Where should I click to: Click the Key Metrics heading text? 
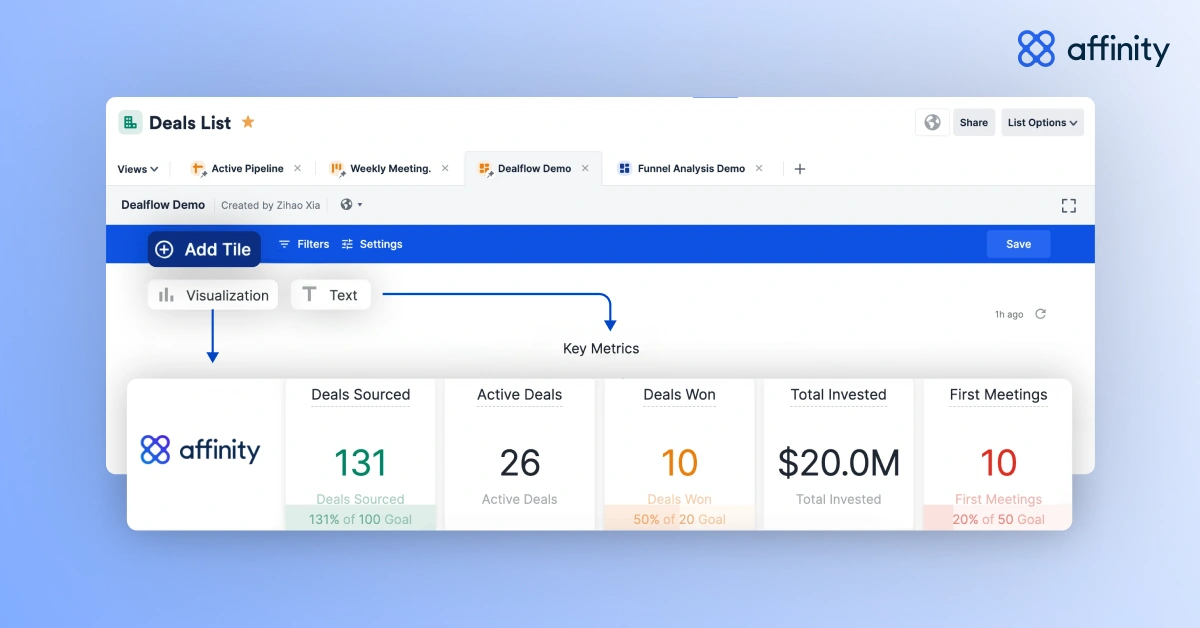(x=601, y=349)
